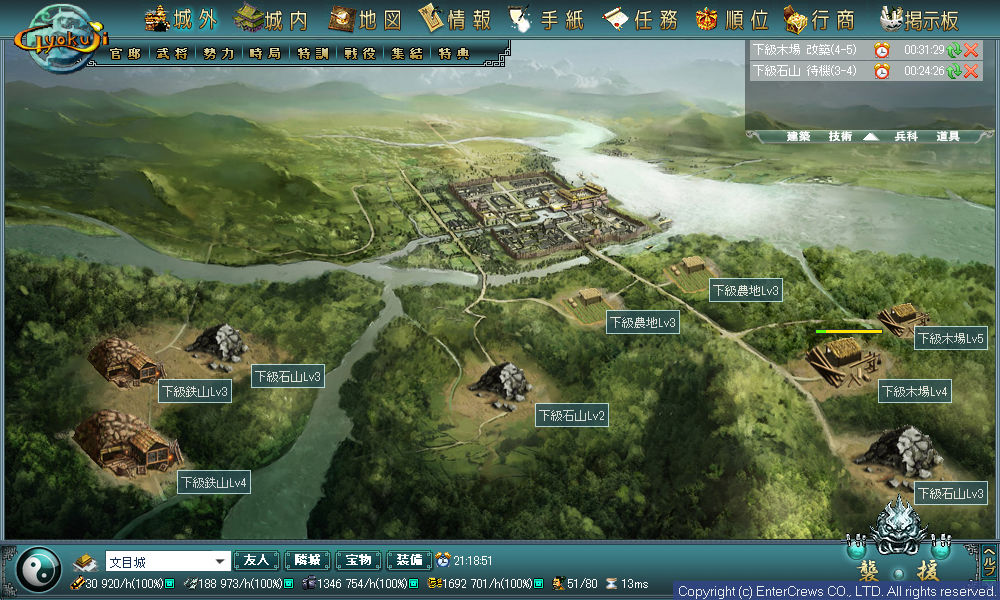The image size is (1000, 600).
Task: Switch queue panel to 兵科 tab
Action: 906,136
